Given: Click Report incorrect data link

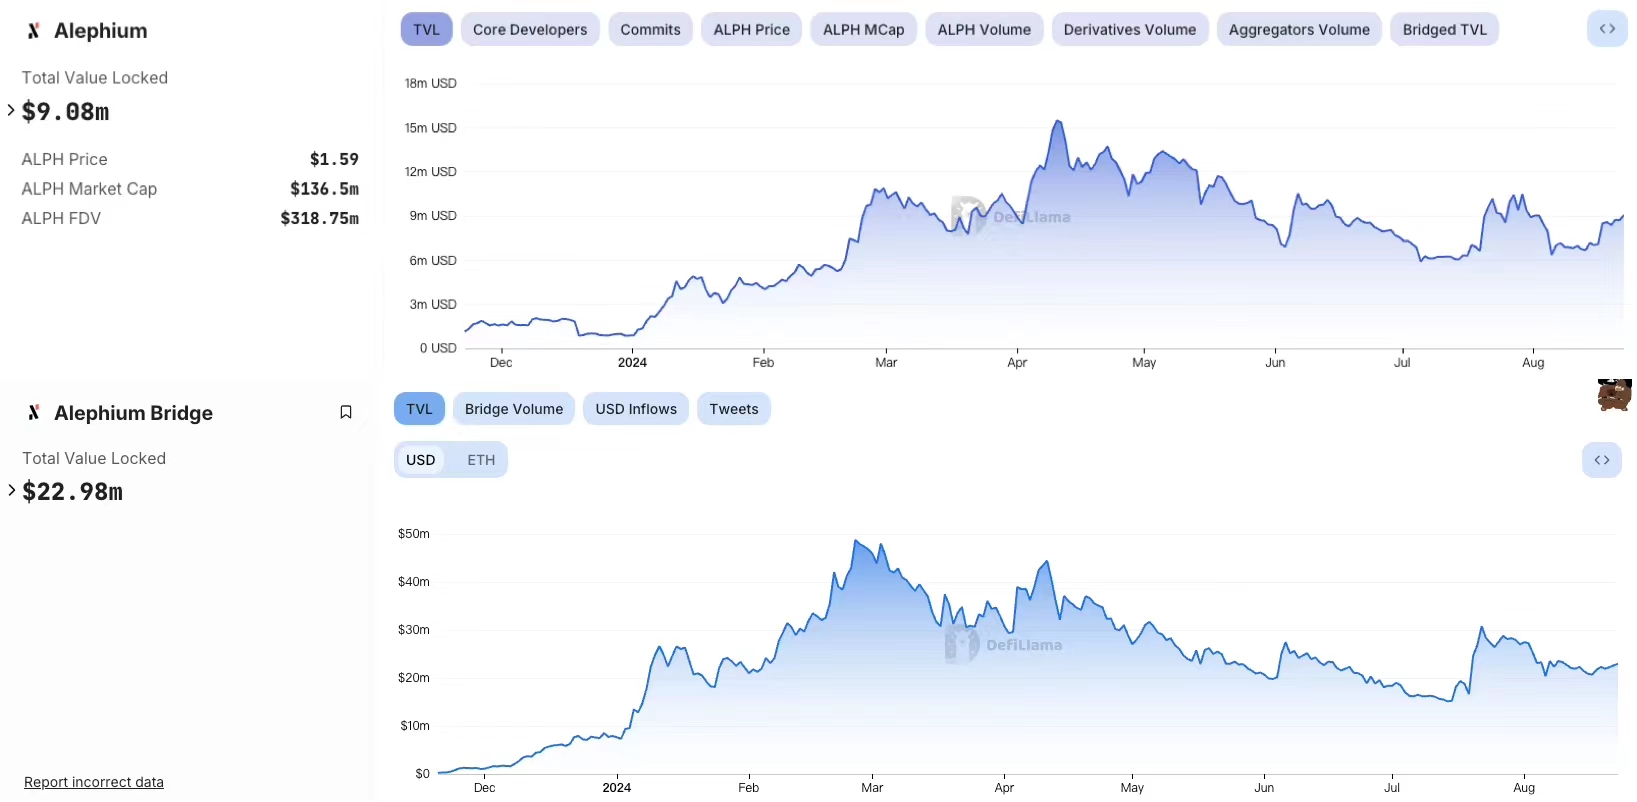Looking at the screenshot, I should pos(94,782).
